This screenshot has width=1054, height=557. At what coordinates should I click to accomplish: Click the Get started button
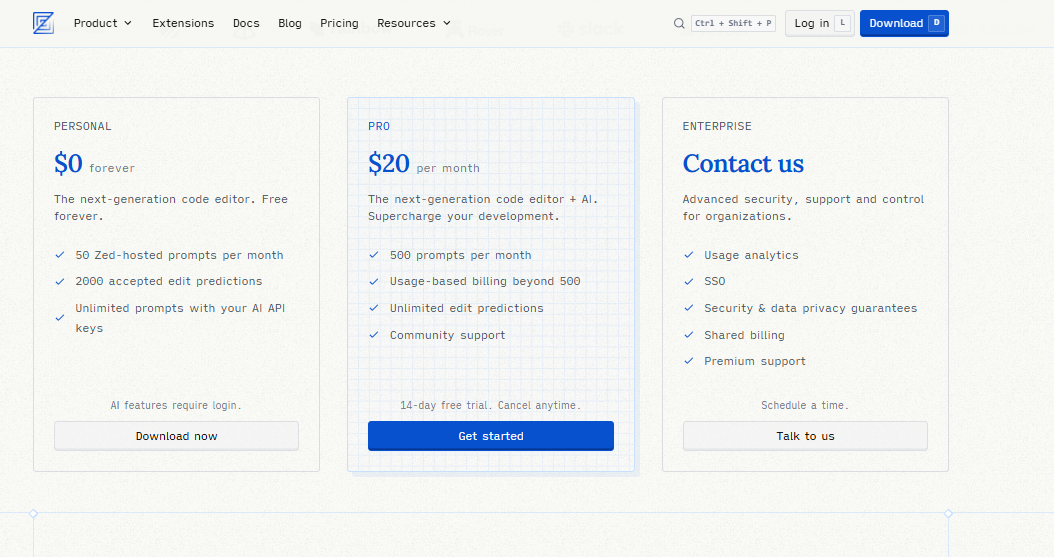(491, 436)
